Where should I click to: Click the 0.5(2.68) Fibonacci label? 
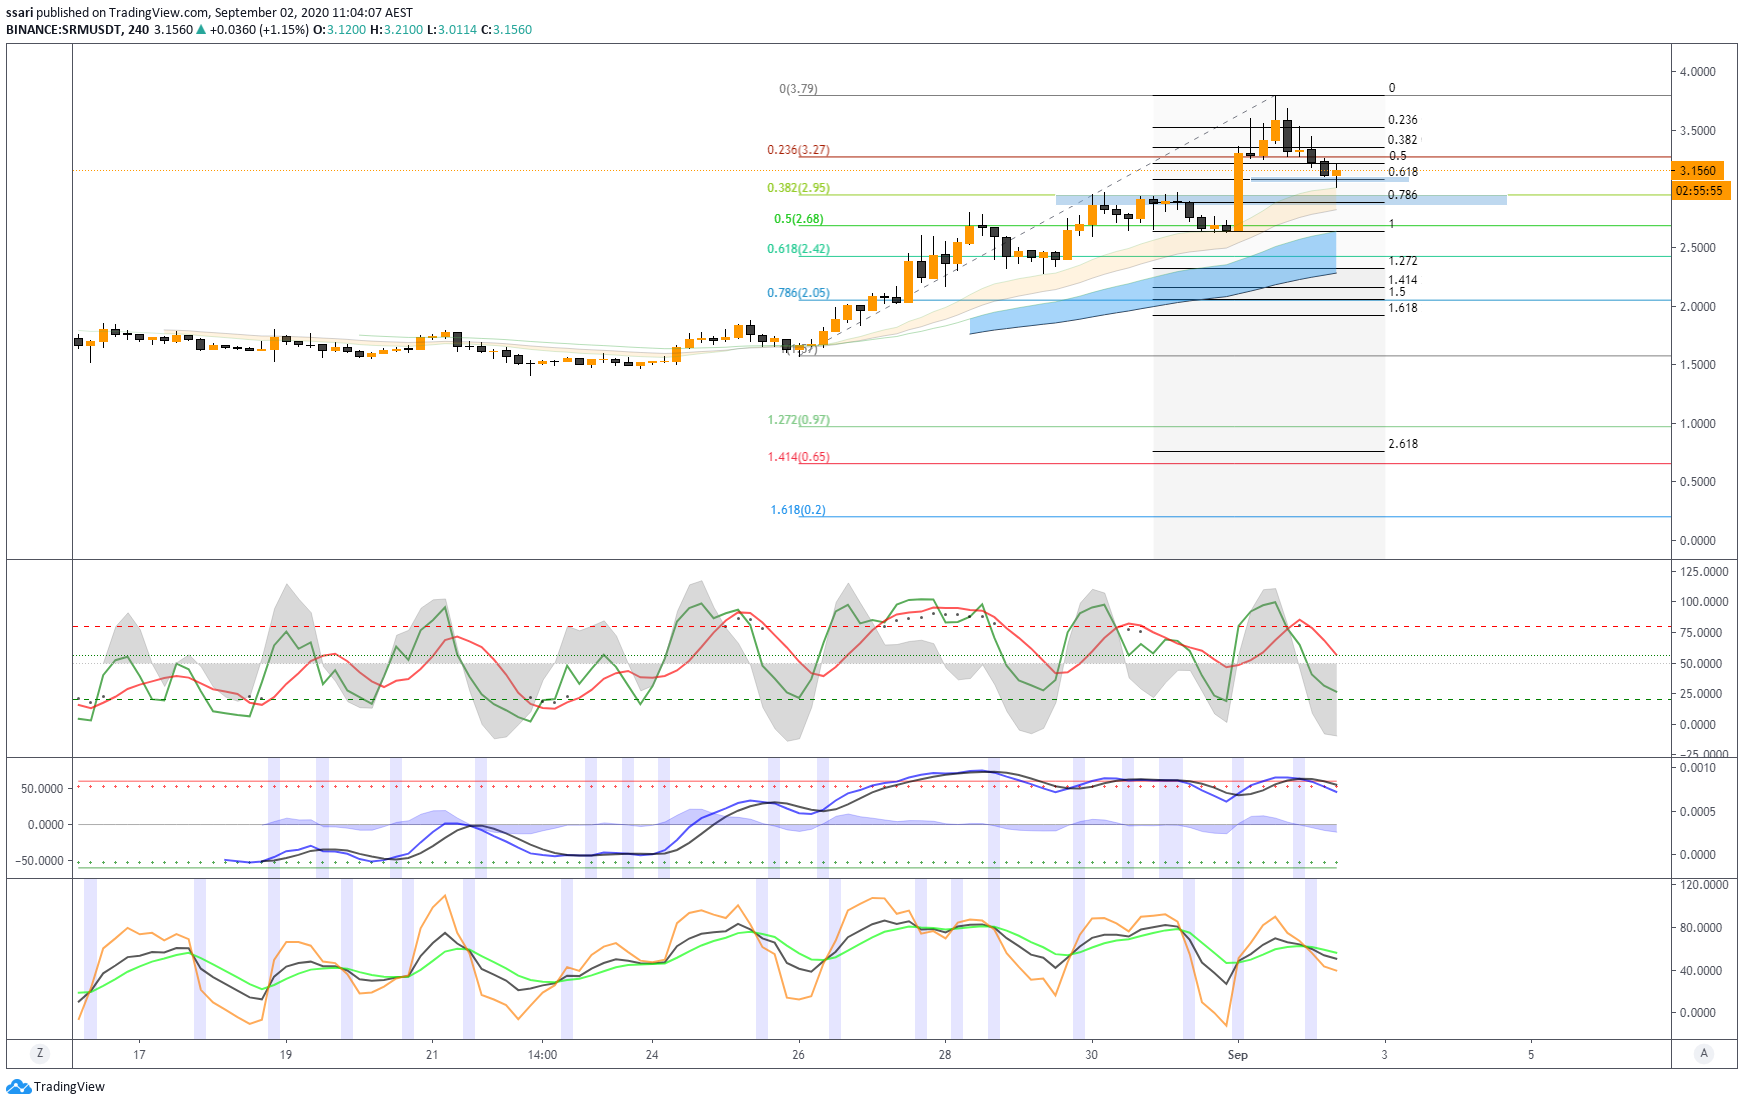coord(799,219)
